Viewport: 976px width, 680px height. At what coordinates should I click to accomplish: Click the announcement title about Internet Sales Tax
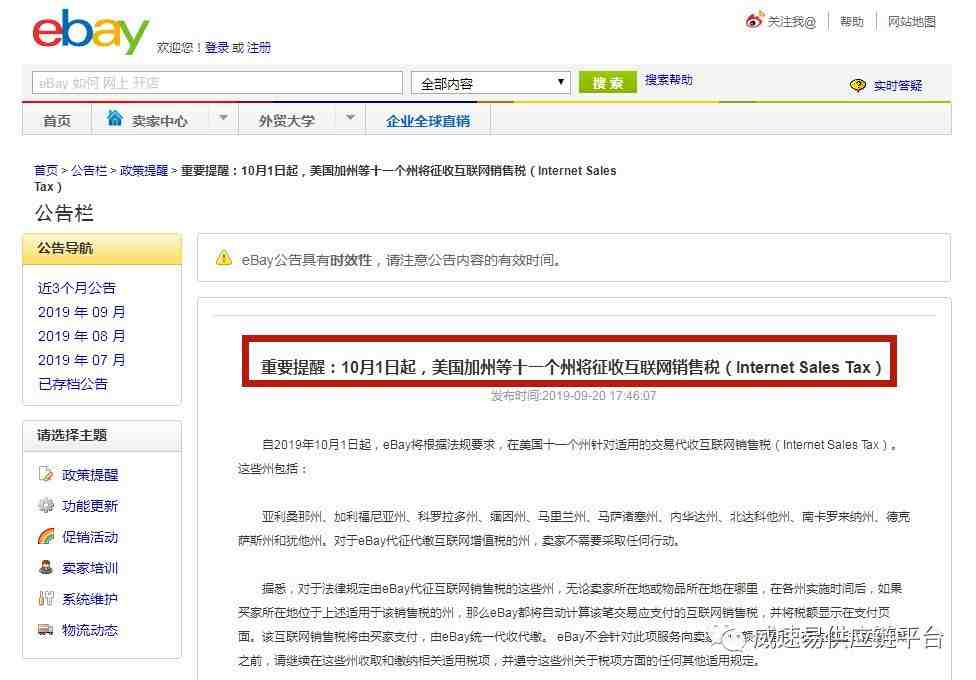point(571,367)
